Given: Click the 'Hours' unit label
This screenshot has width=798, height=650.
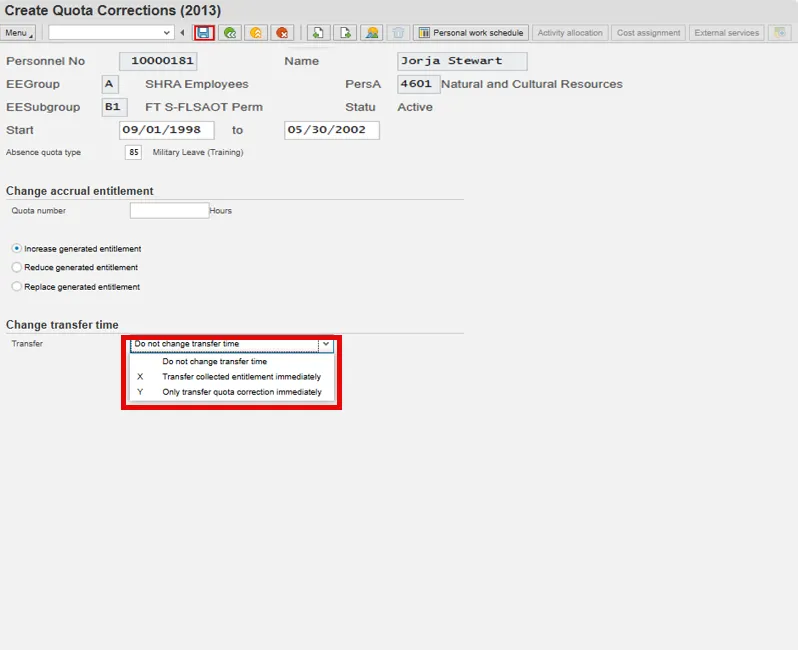Looking at the screenshot, I should 220,211.
